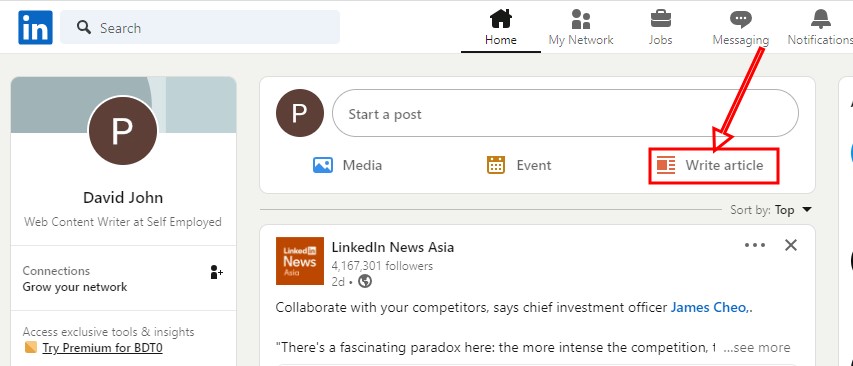Screen dimensions: 853x366
Task: Click the add connection person-plus icon
Action: 217,272
